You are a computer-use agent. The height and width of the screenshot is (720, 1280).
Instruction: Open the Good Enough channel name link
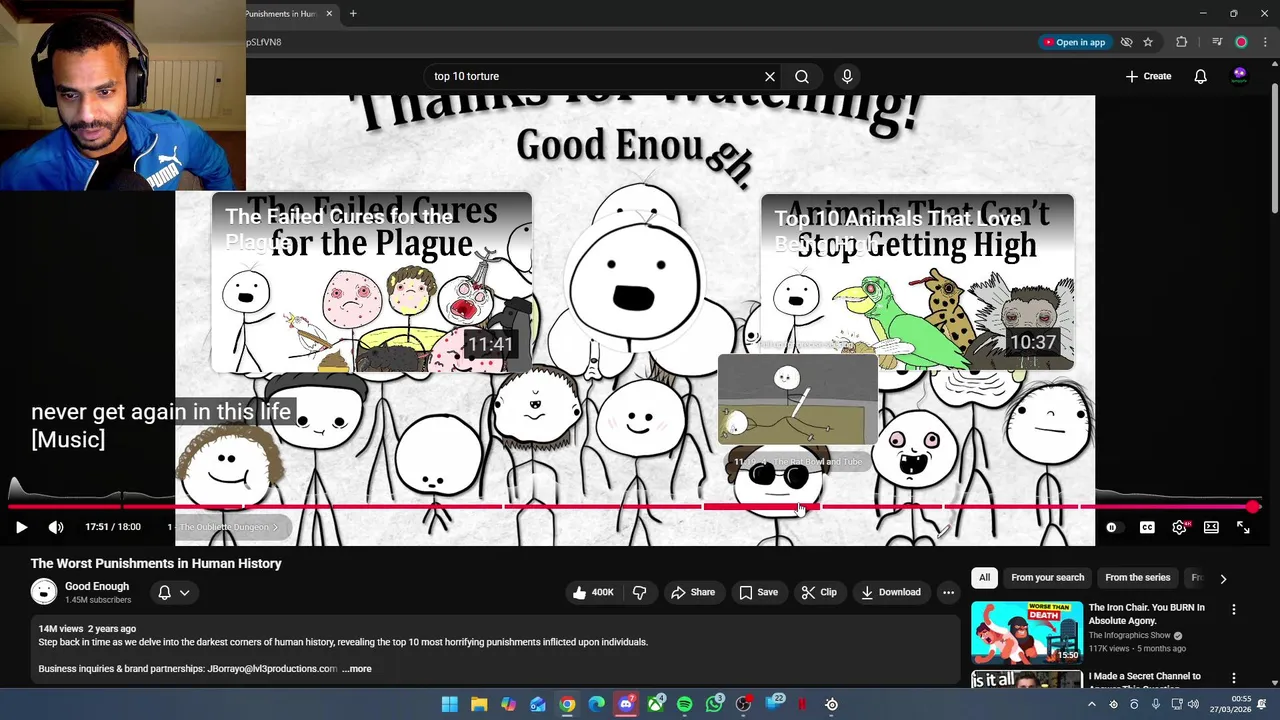click(x=97, y=586)
